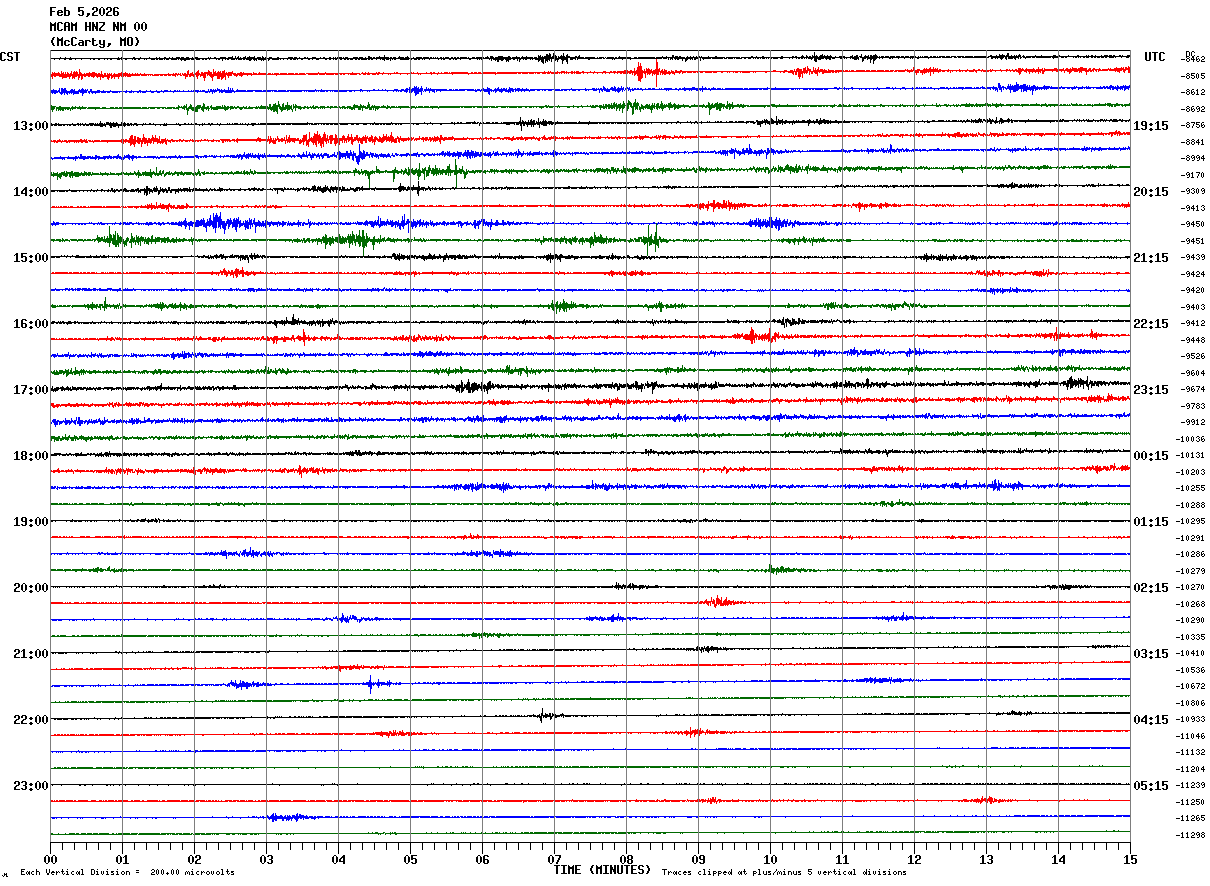Click the '19:00' CST hour label
The height and width of the screenshot is (886, 1210).
click(x=31, y=522)
